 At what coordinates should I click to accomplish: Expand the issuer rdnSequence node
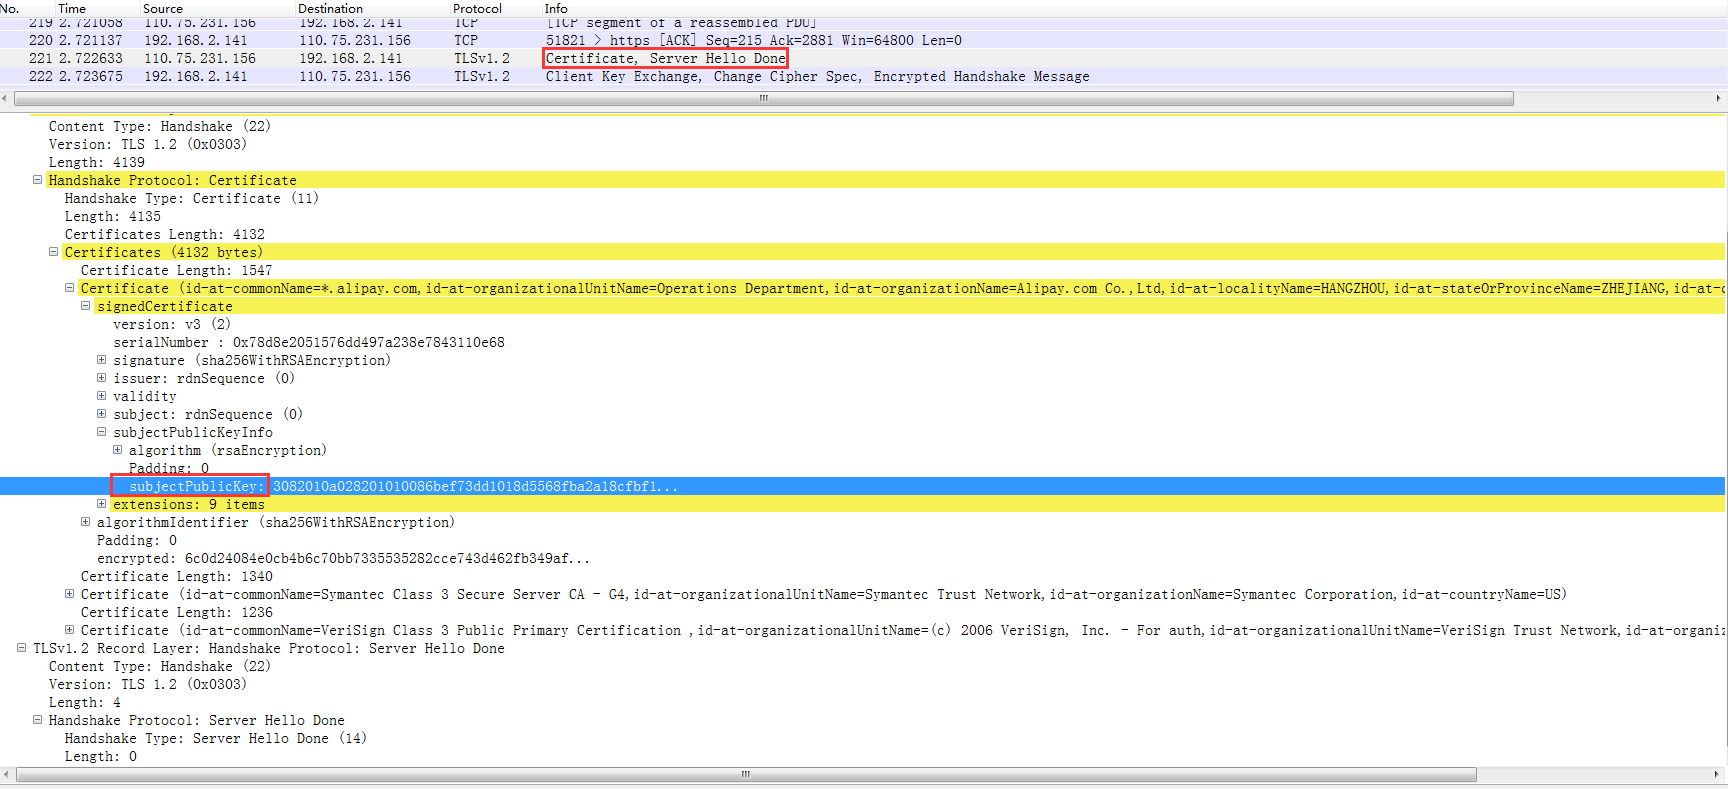coord(101,378)
